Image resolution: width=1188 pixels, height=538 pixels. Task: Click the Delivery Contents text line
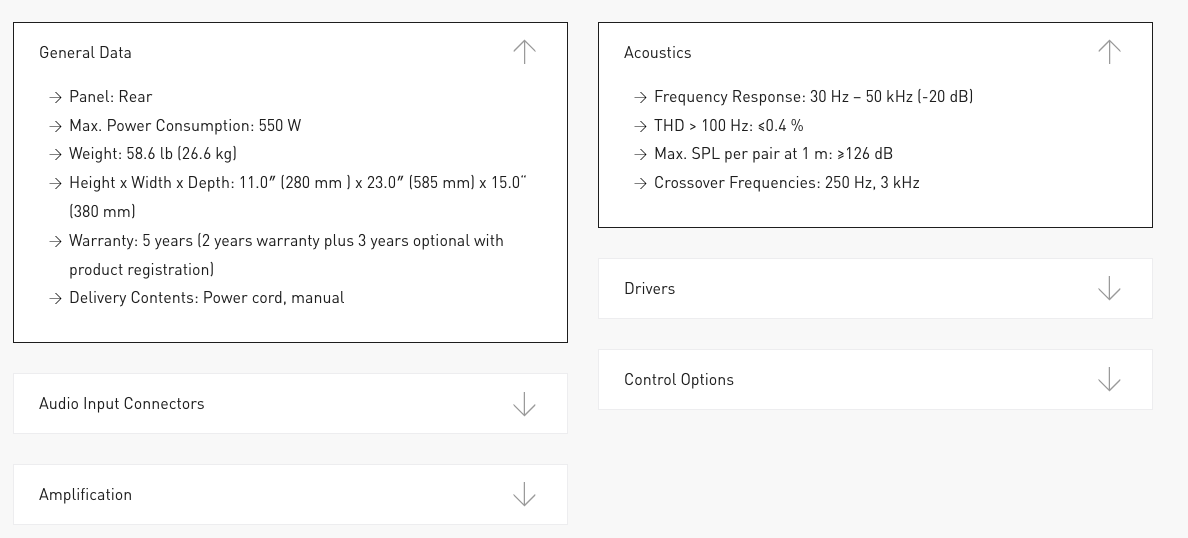(206, 298)
